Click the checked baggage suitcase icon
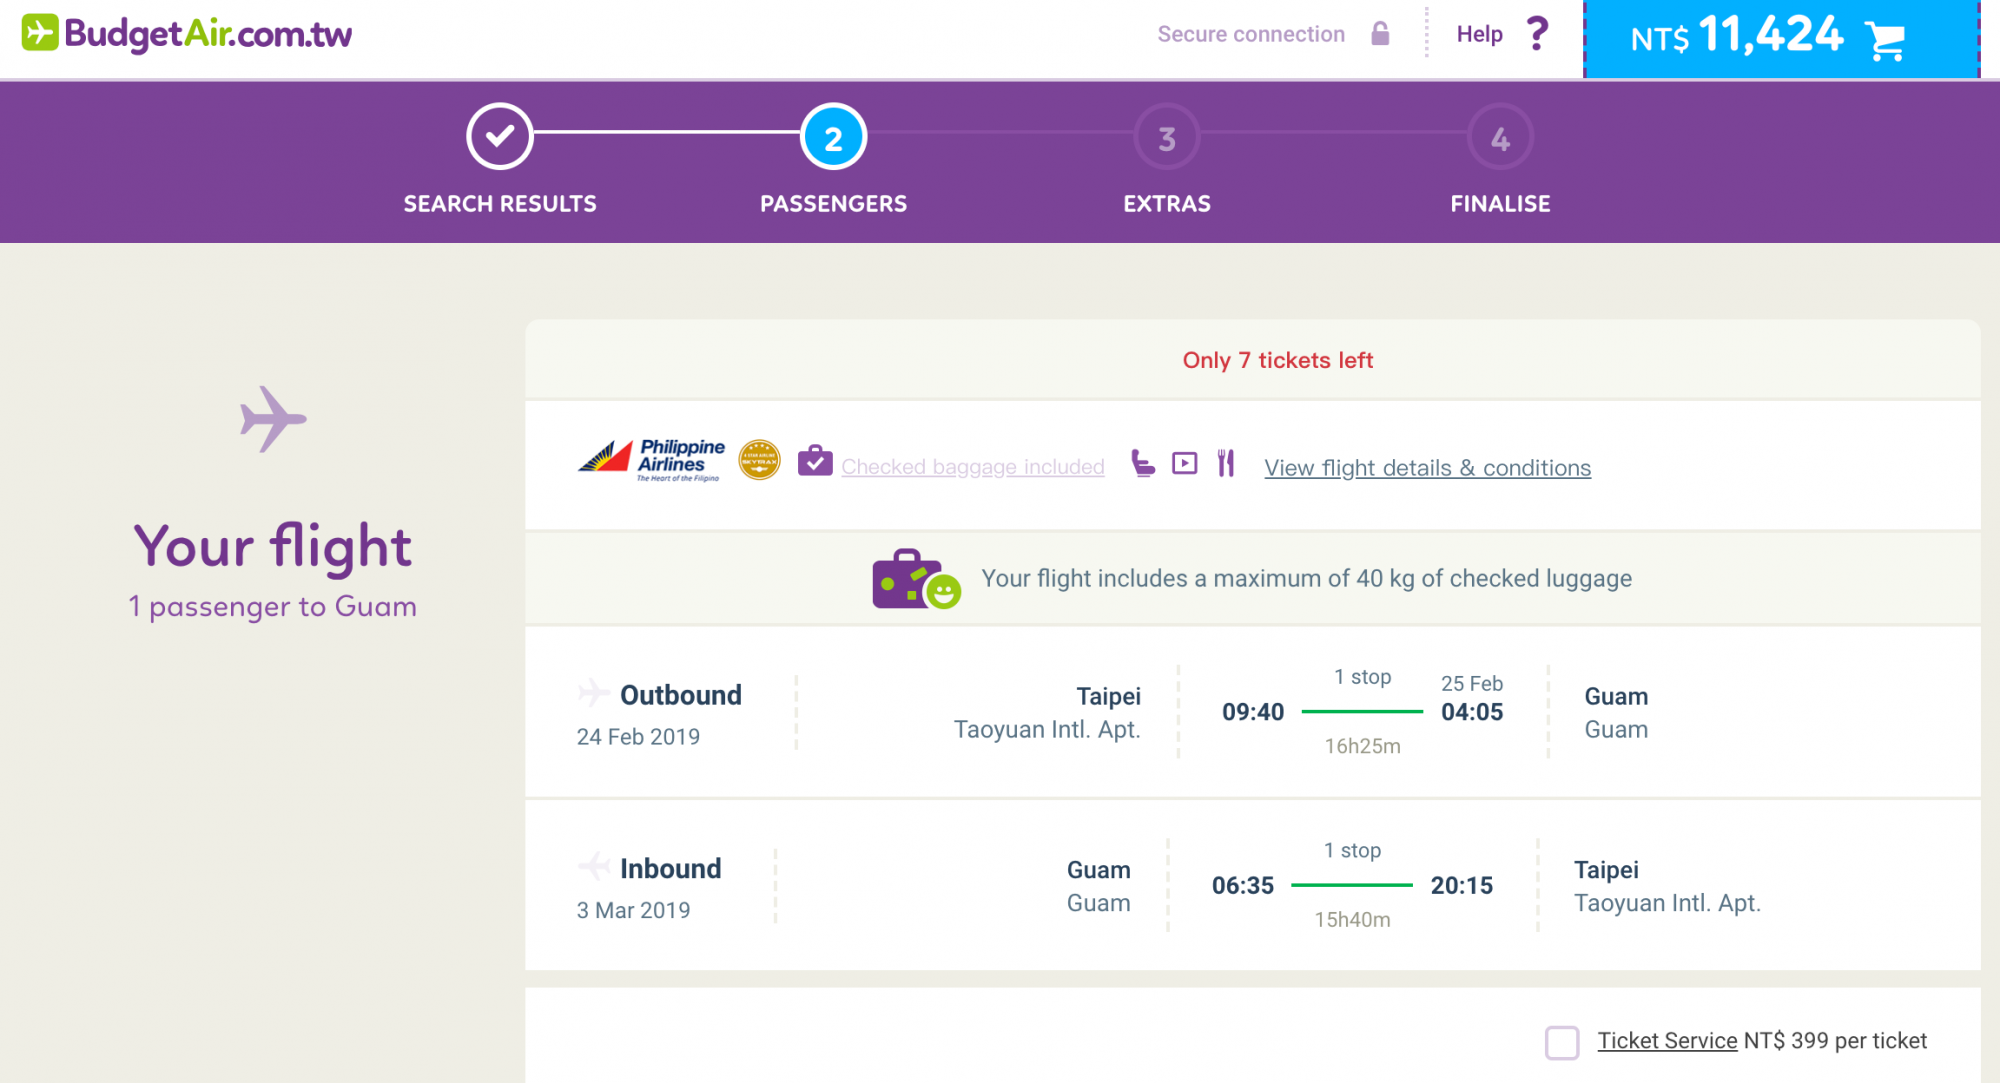This screenshot has height=1083, width=2000. (x=815, y=461)
